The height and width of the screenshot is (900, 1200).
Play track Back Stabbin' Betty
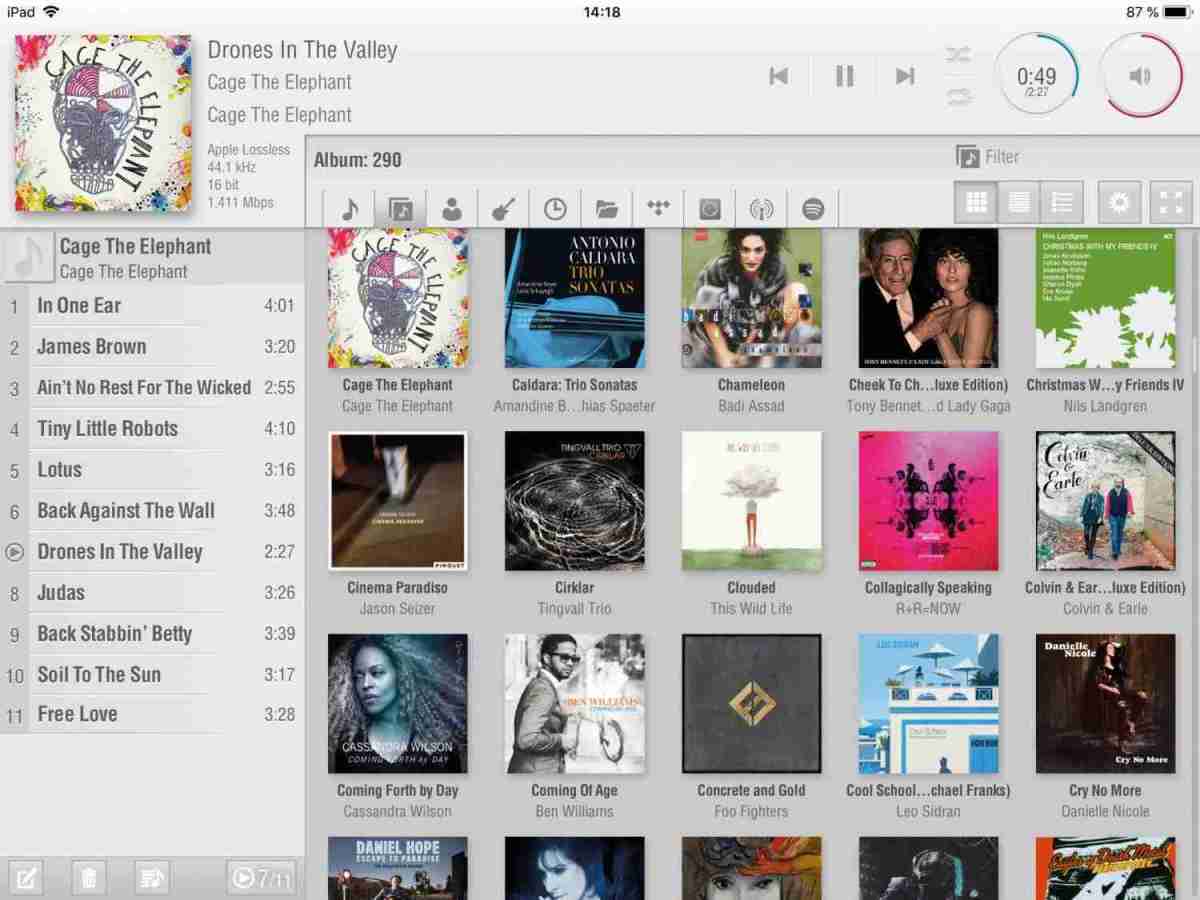tap(152, 634)
